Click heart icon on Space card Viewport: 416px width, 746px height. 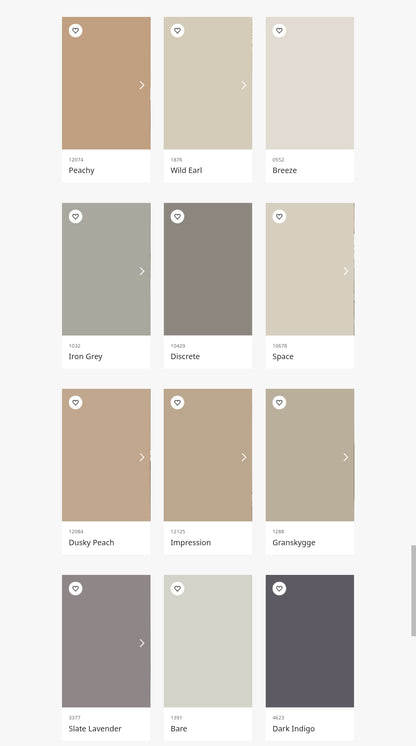pyautogui.click(x=279, y=217)
